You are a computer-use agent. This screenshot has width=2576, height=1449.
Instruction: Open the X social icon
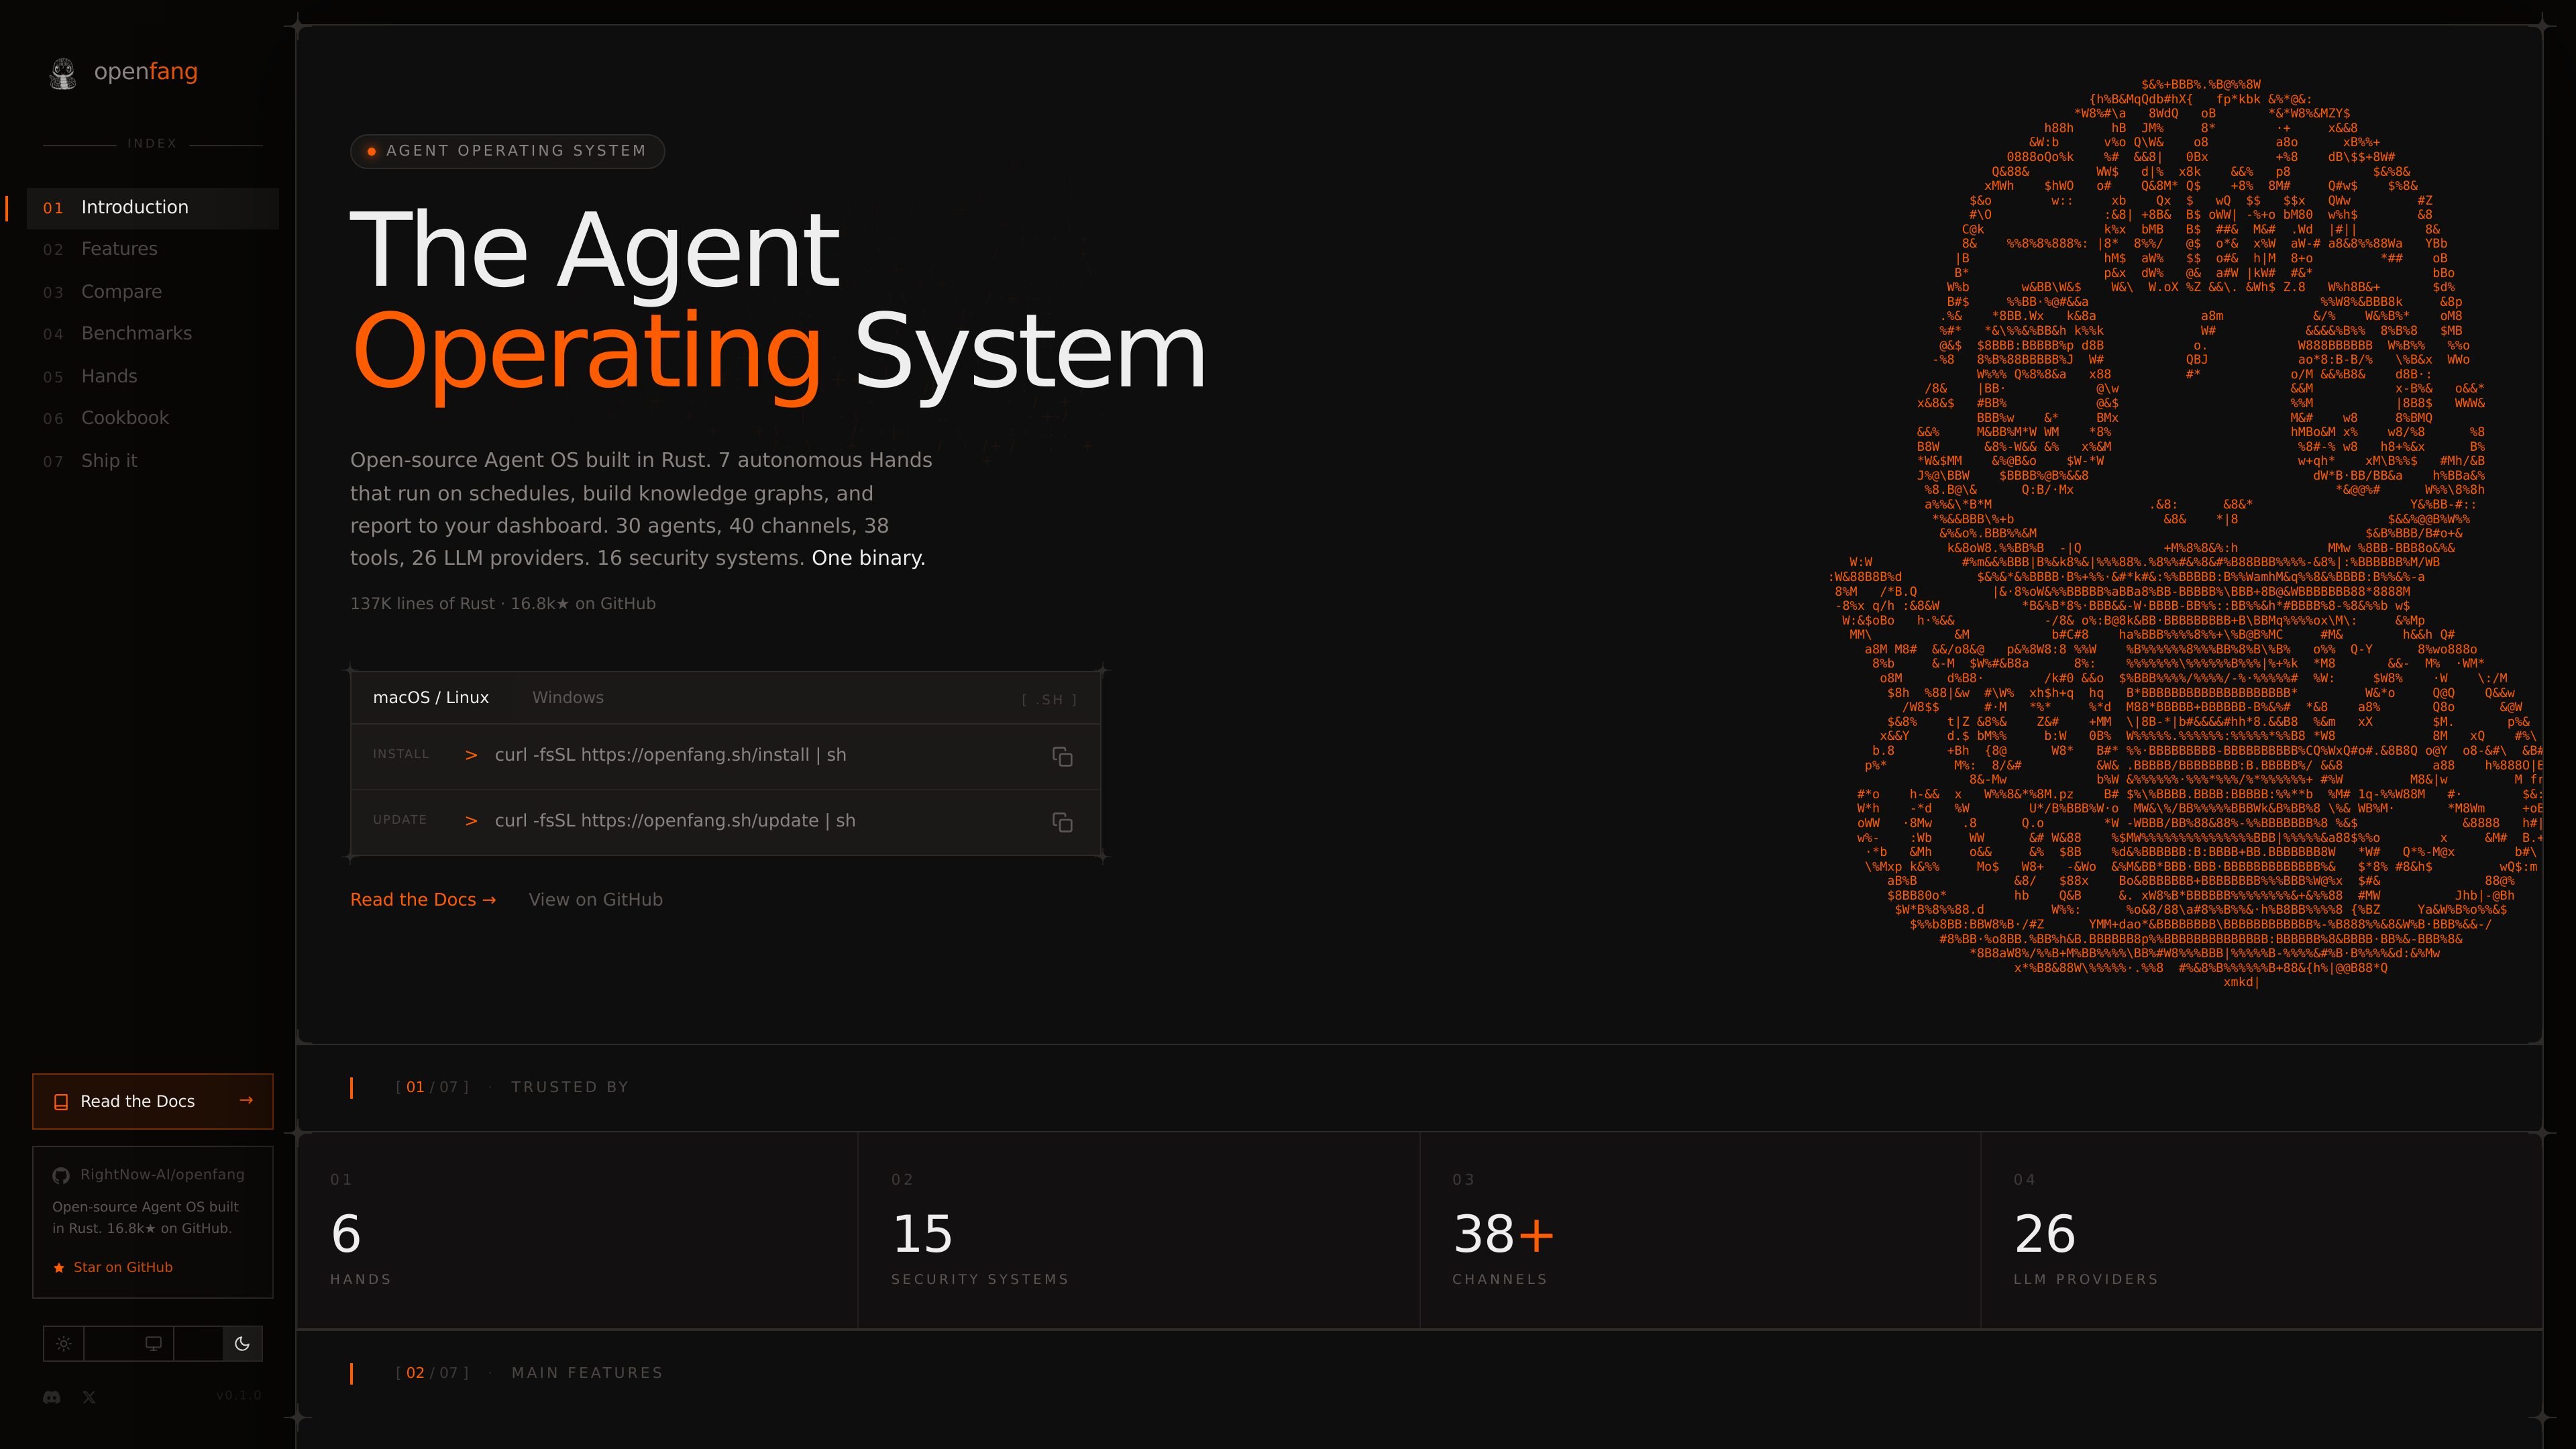point(89,1397)
